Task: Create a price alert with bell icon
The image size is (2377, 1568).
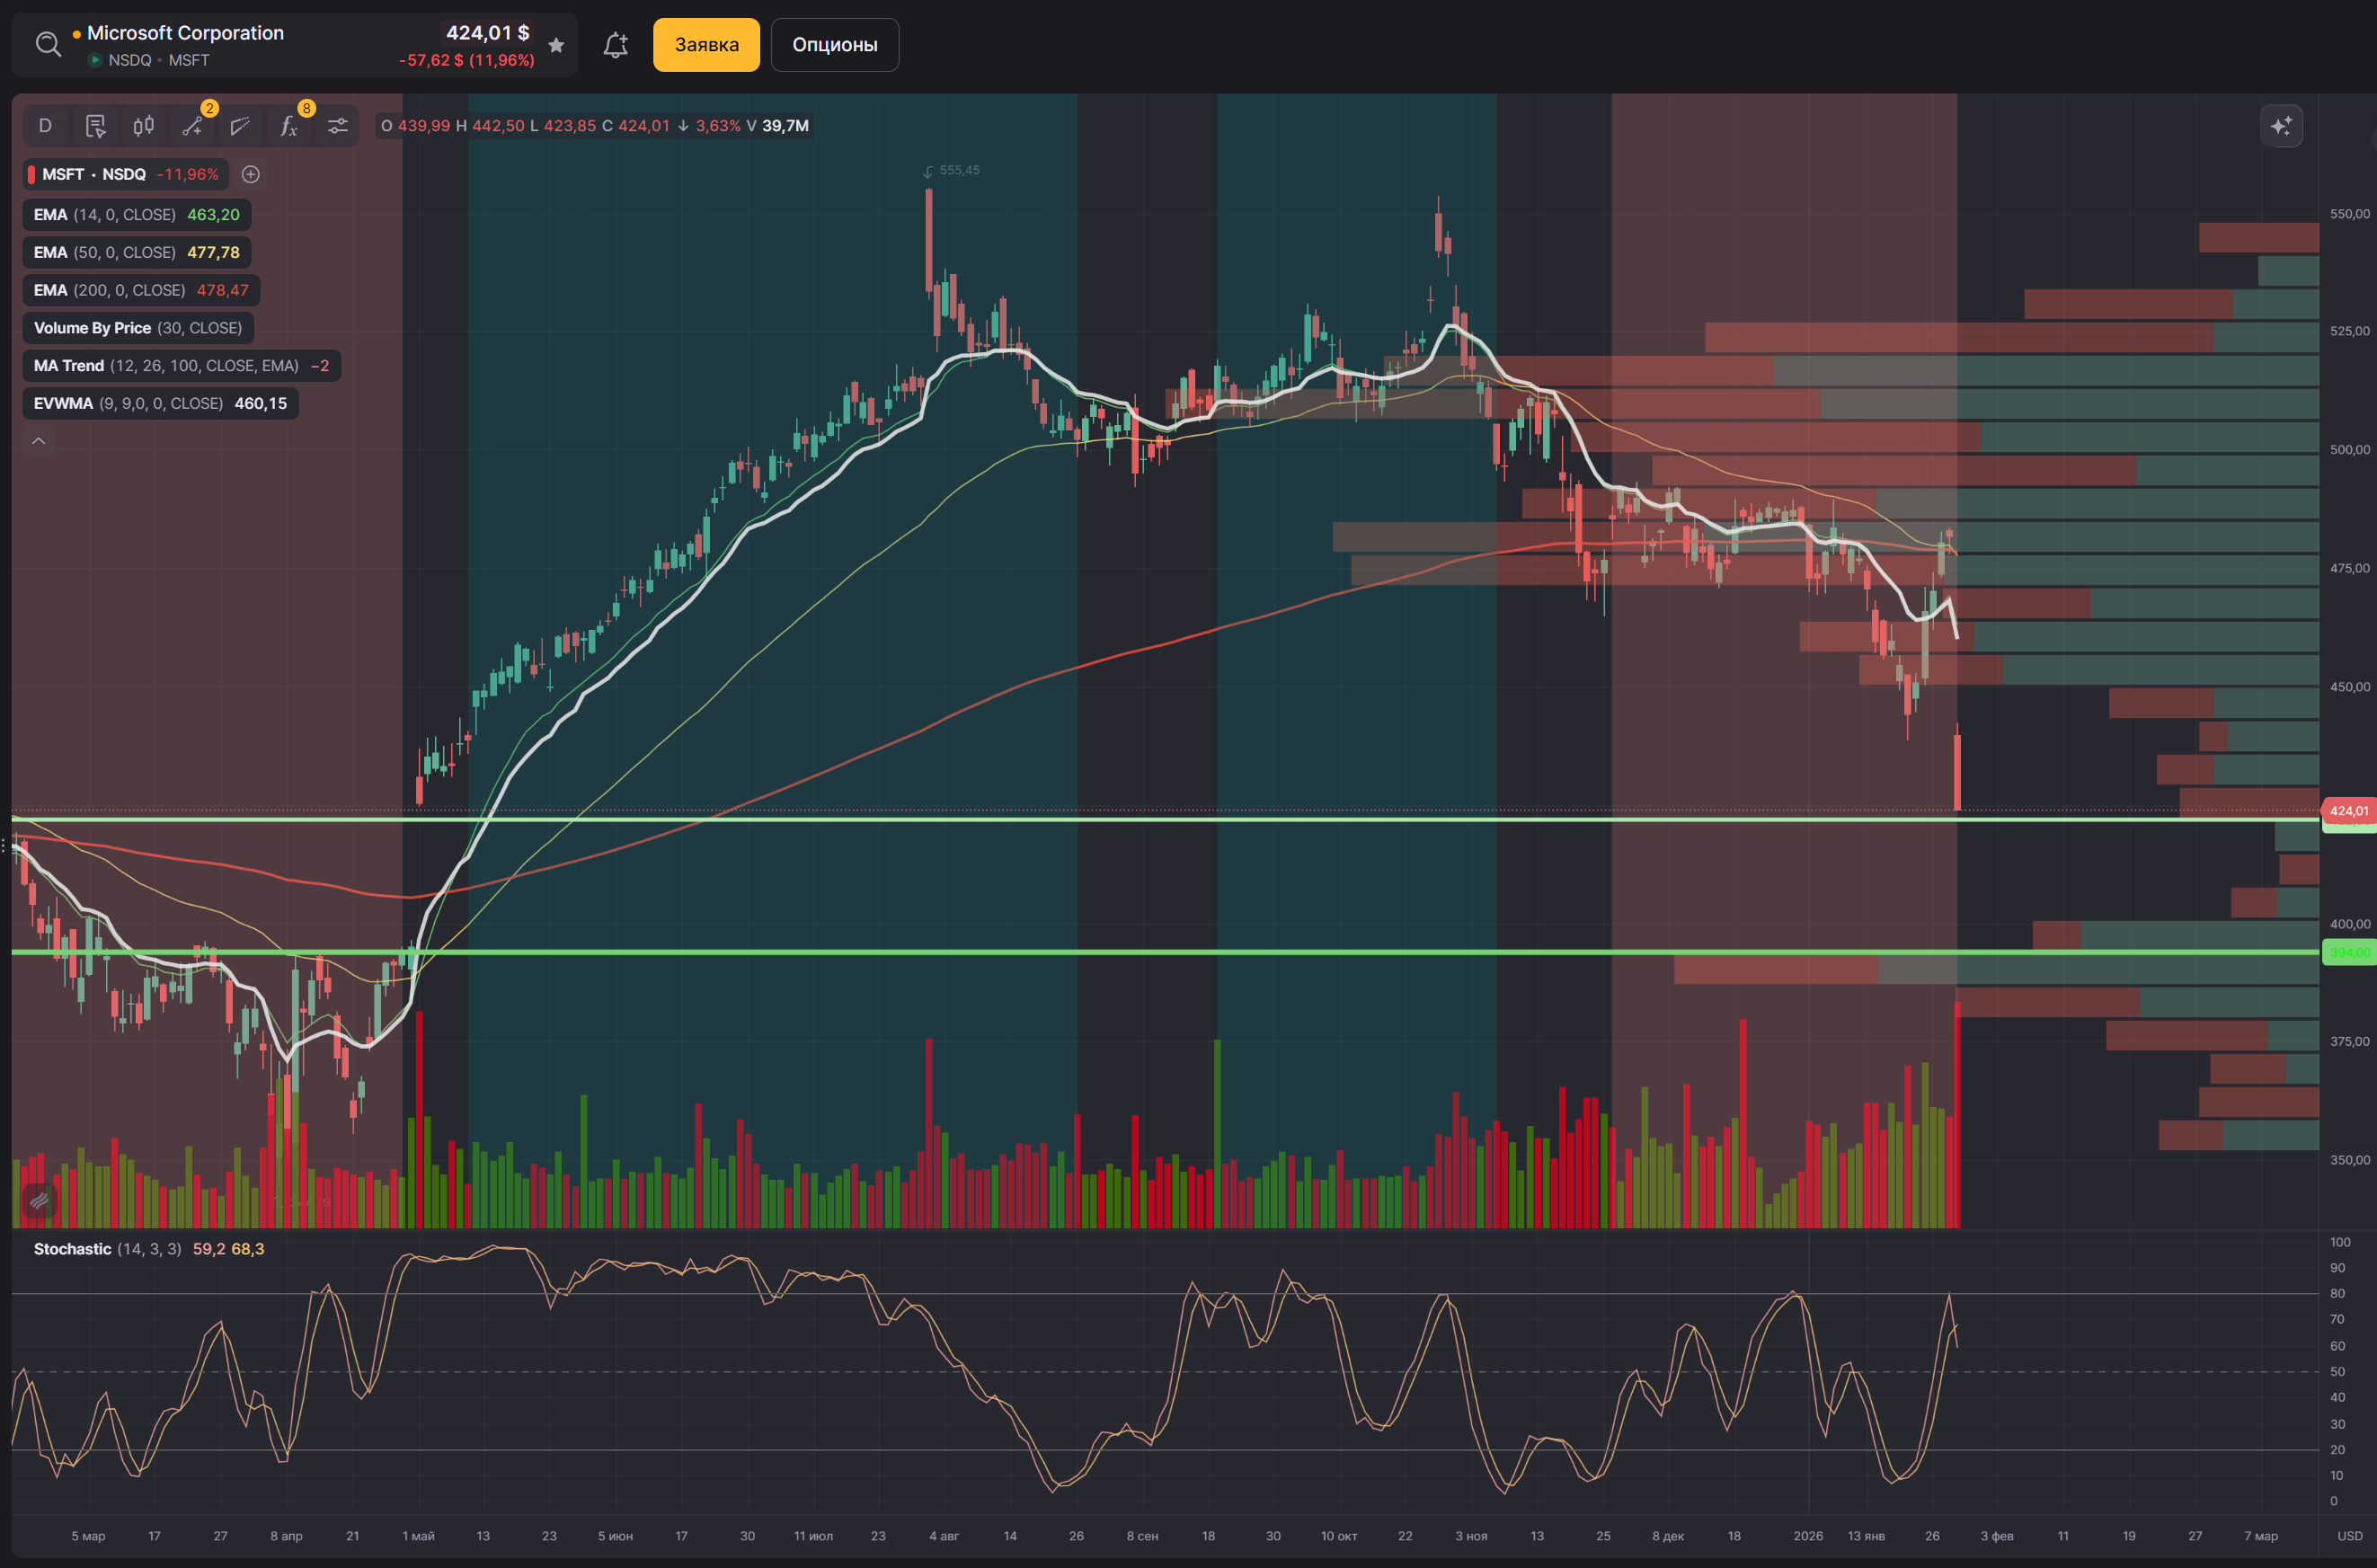Action: tap(616, 45)
